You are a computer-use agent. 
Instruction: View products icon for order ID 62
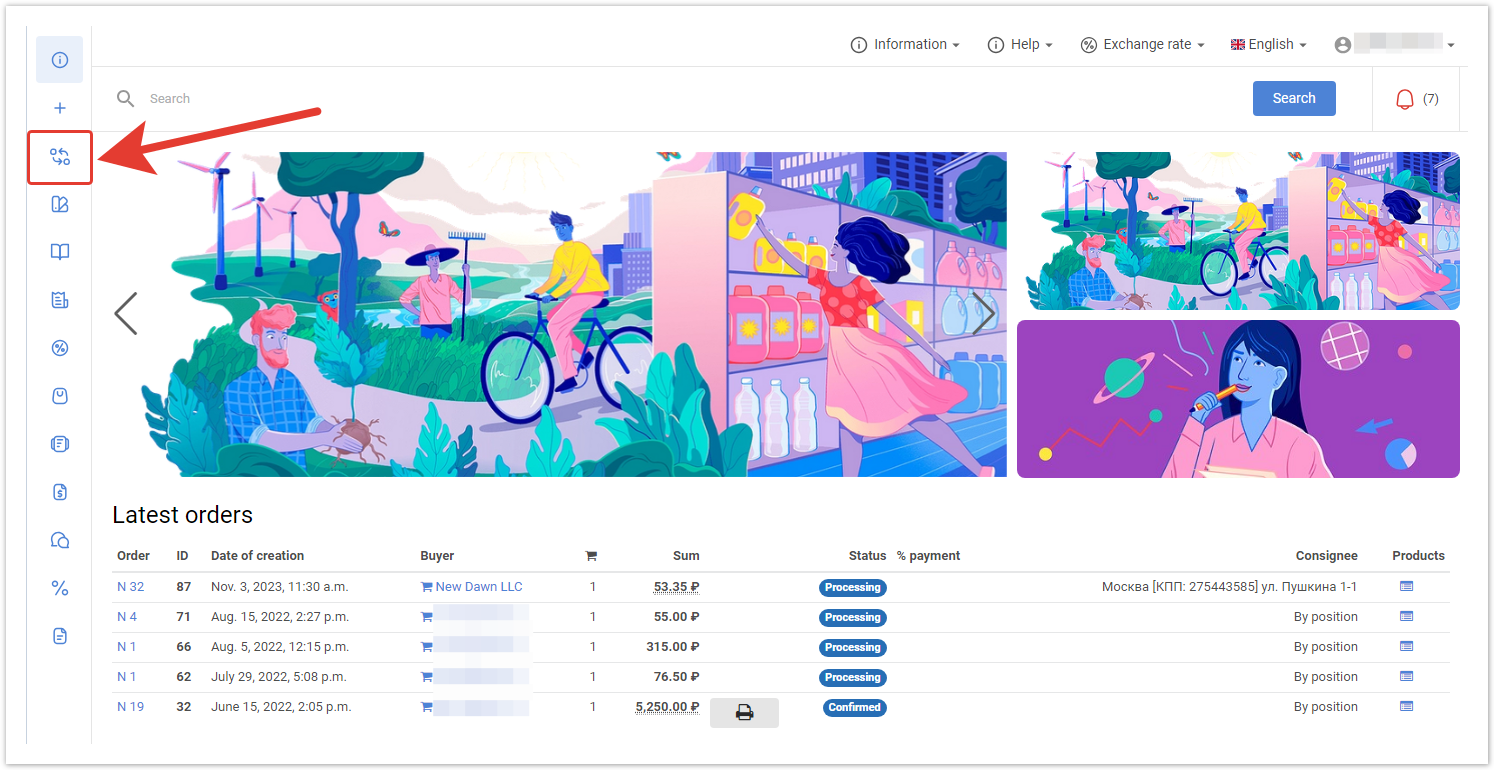pyautogui.click(x=1407, y=677)
